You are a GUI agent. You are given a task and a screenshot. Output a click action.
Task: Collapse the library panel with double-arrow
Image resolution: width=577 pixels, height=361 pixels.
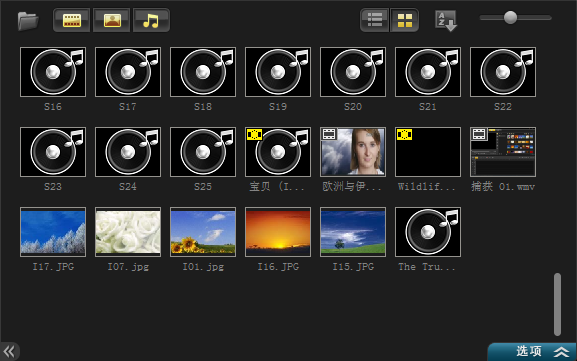click(9, 351)
